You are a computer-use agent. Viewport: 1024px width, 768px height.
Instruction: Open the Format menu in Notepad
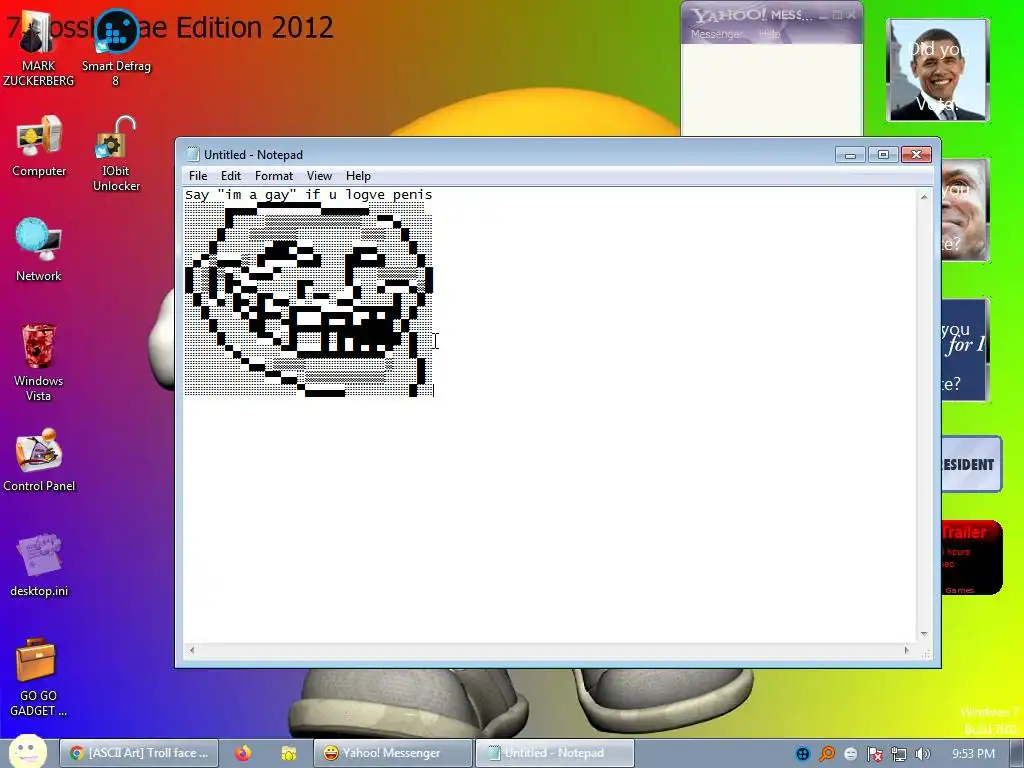274,176
